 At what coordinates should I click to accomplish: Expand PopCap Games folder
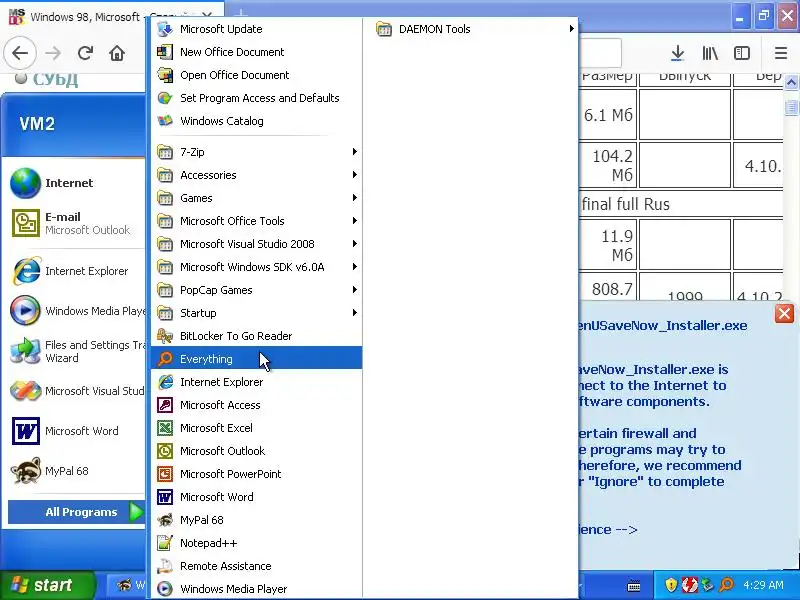point(257,289)
